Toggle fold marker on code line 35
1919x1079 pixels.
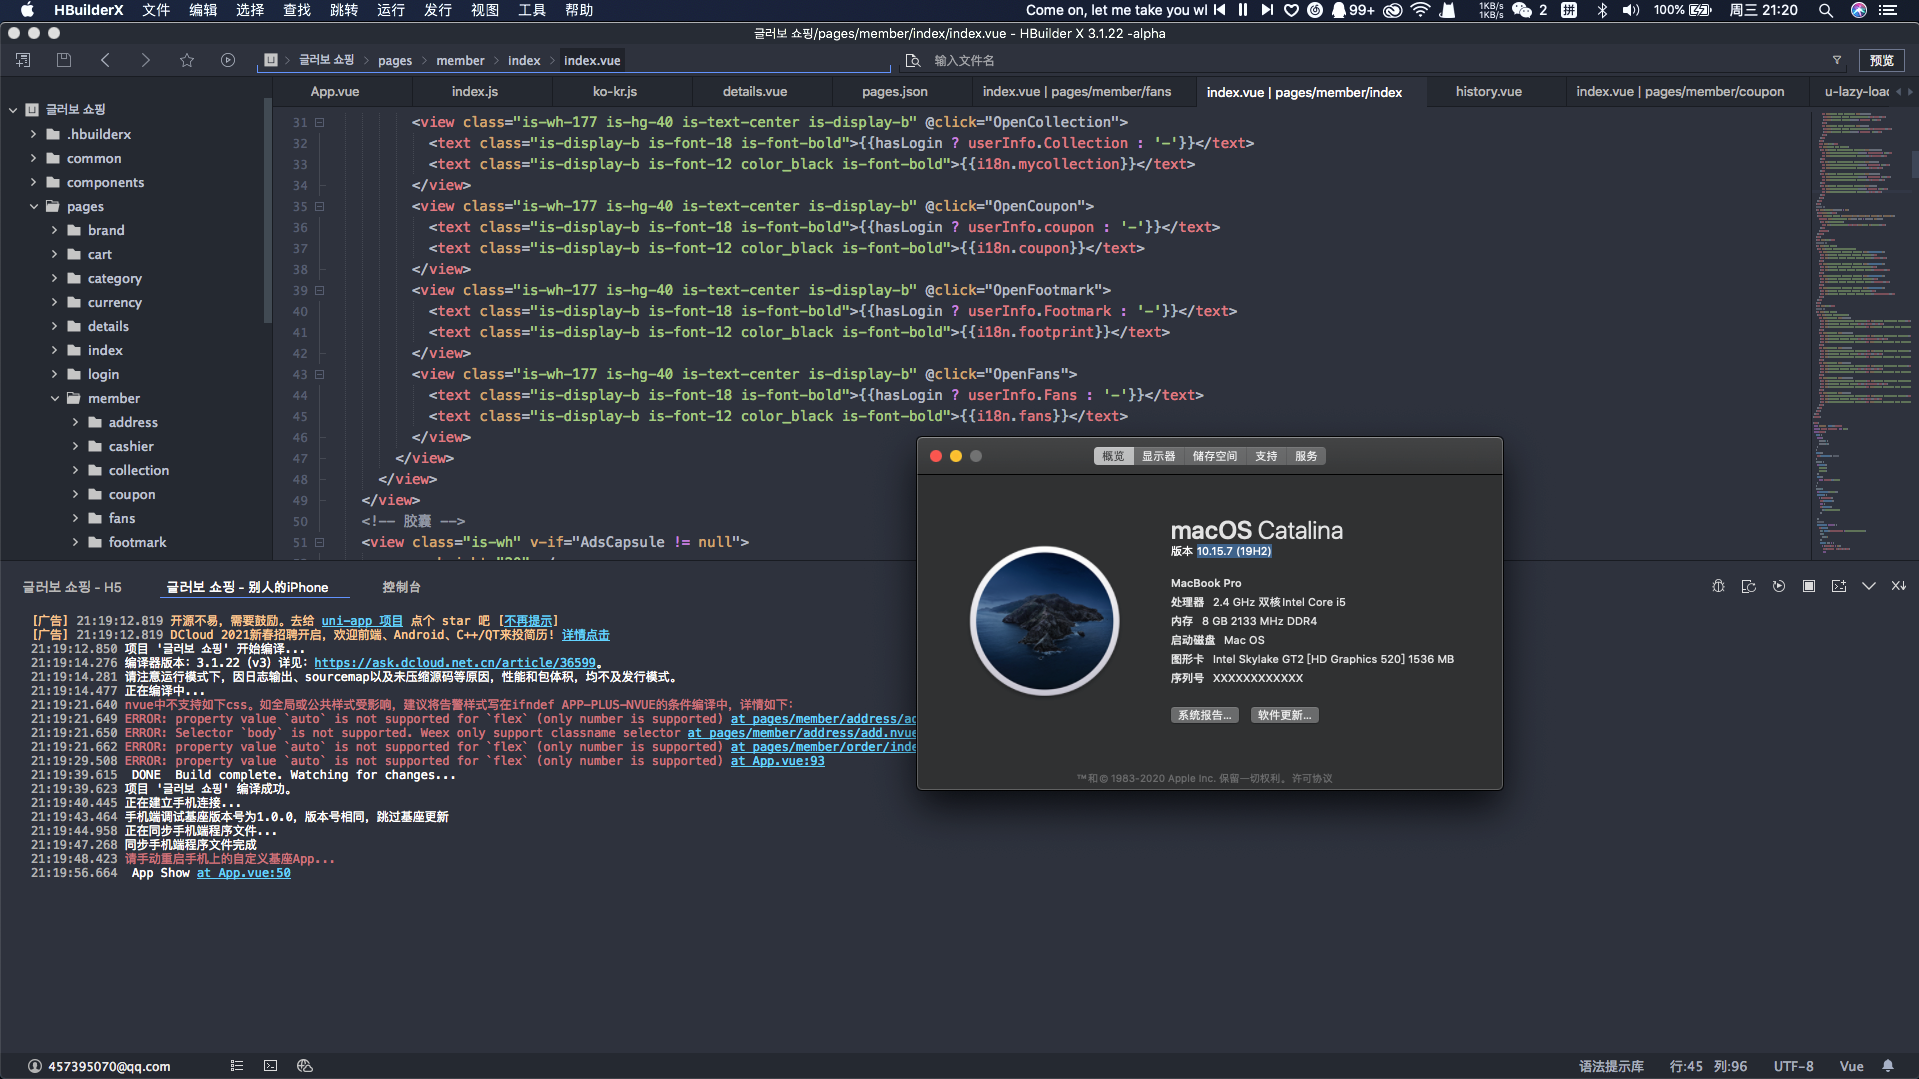point(320,206)
